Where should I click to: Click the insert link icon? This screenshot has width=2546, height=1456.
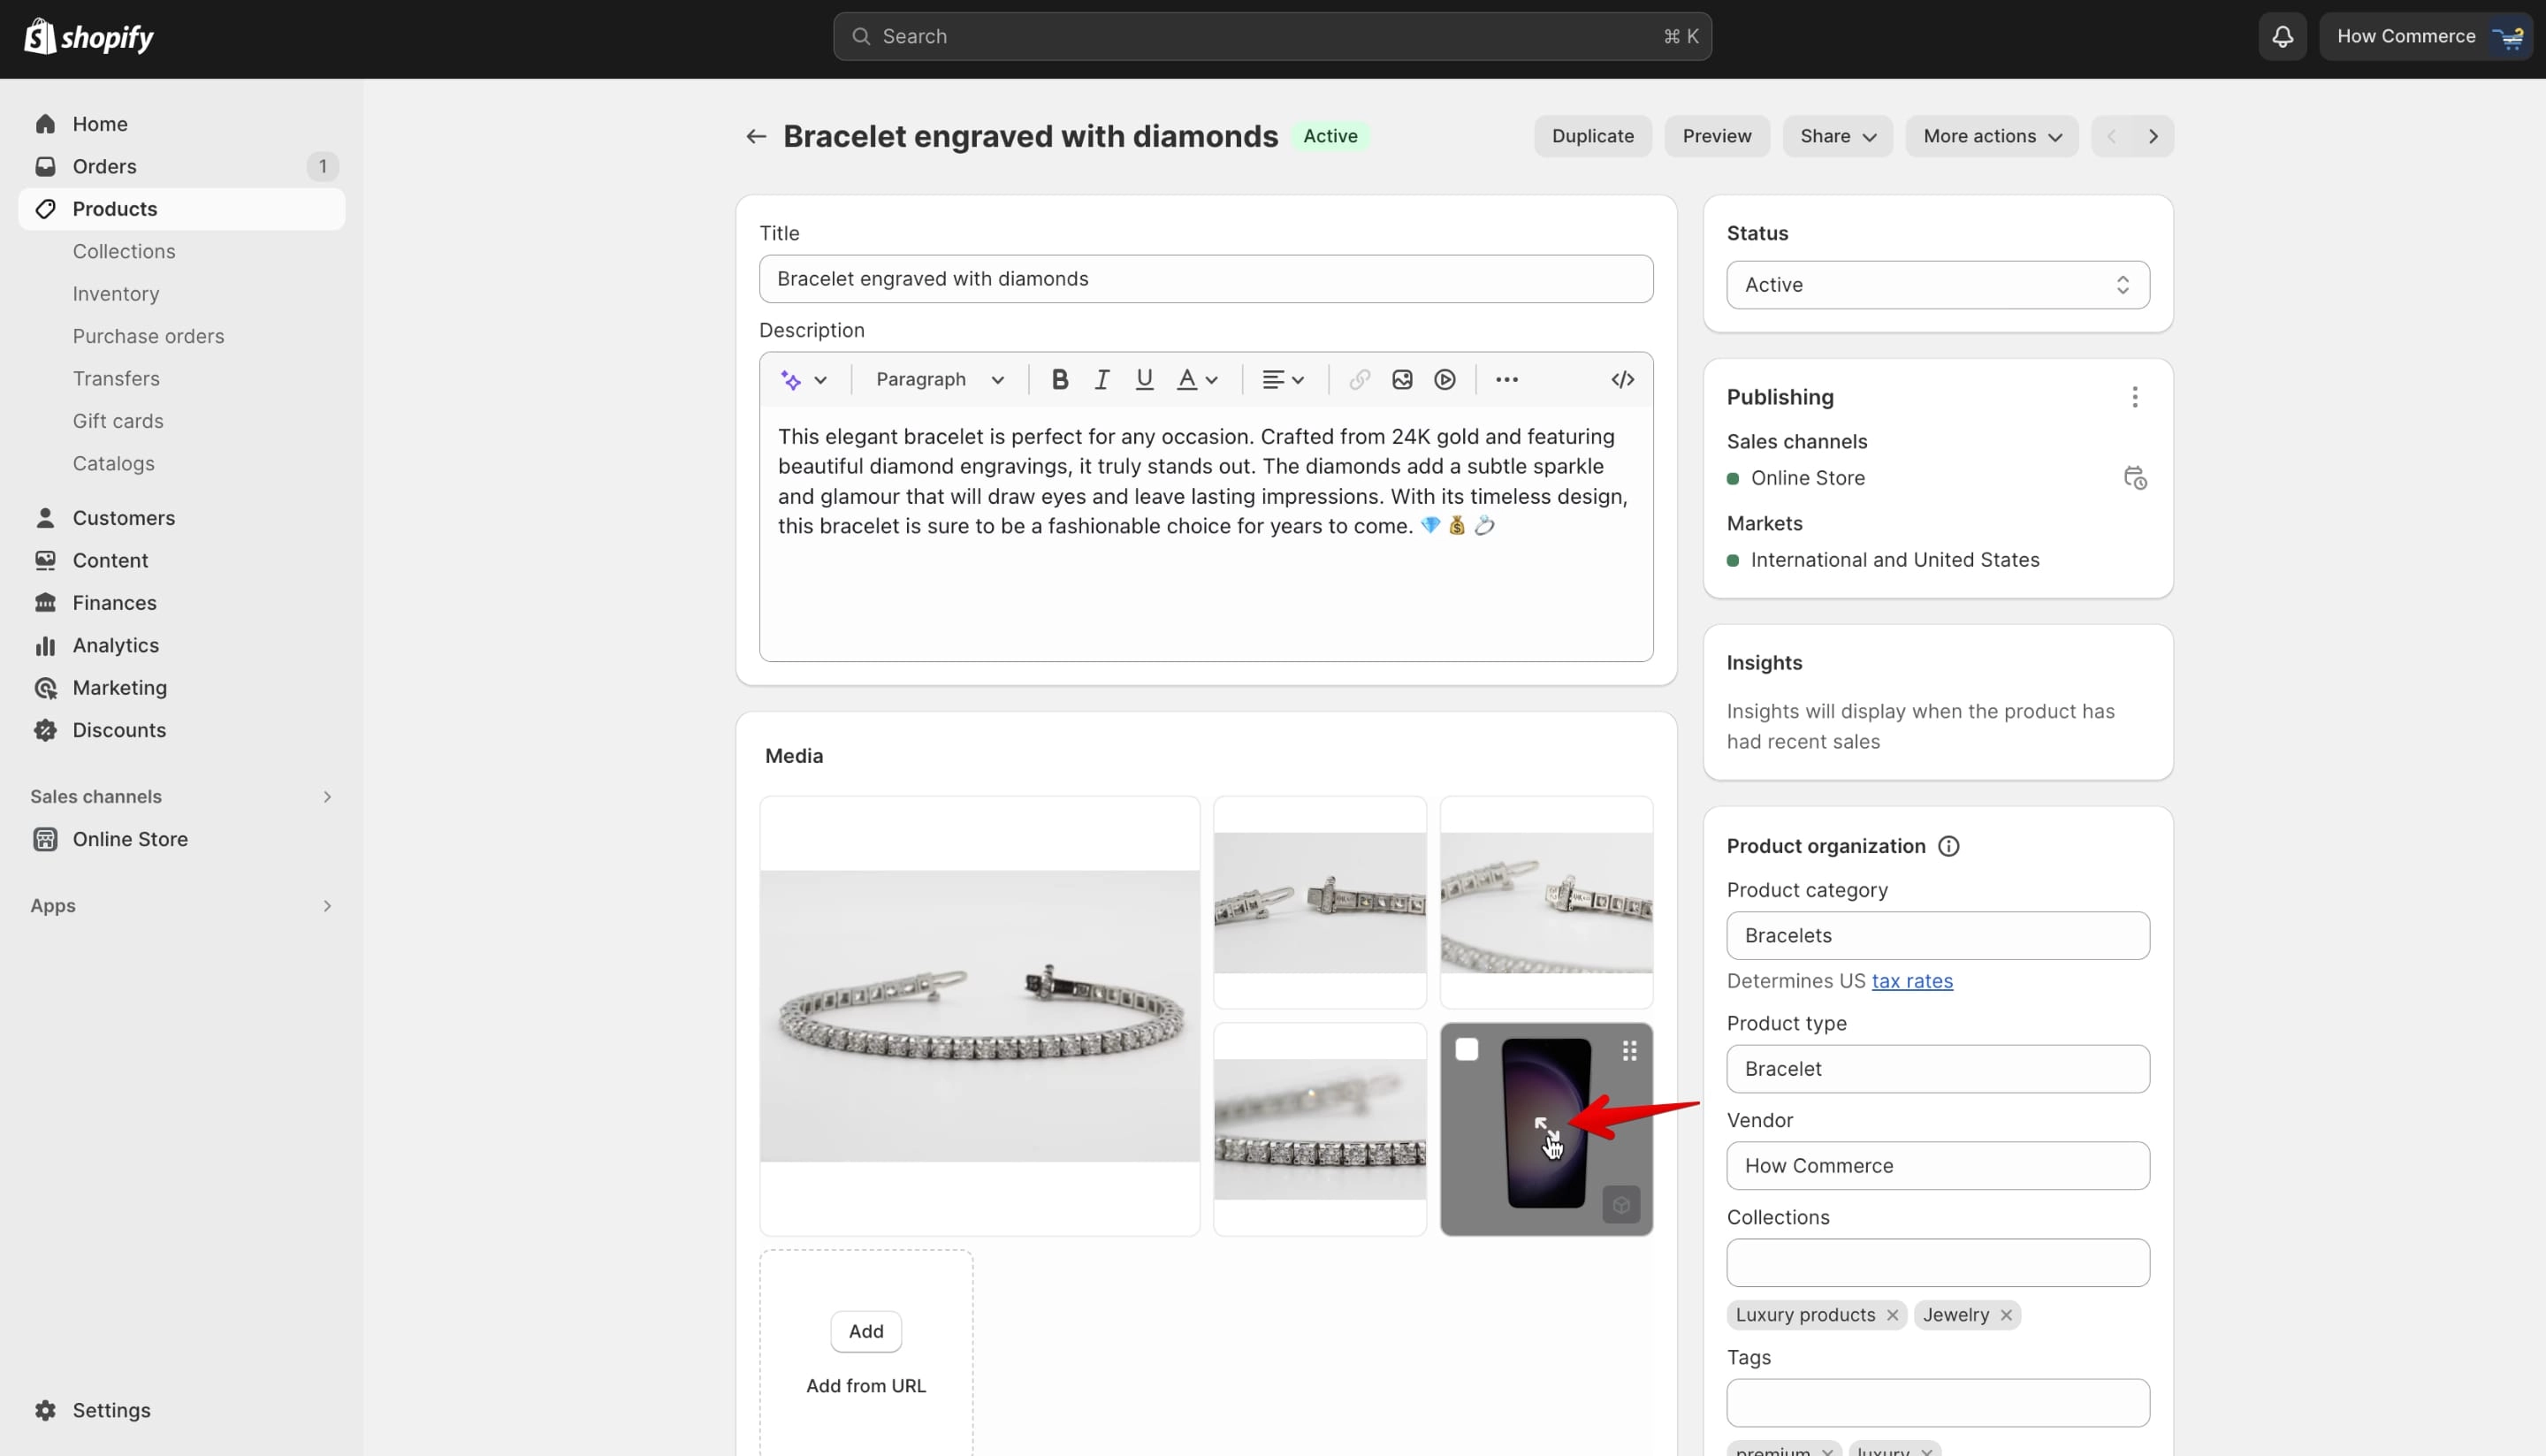pos(1359,380)
